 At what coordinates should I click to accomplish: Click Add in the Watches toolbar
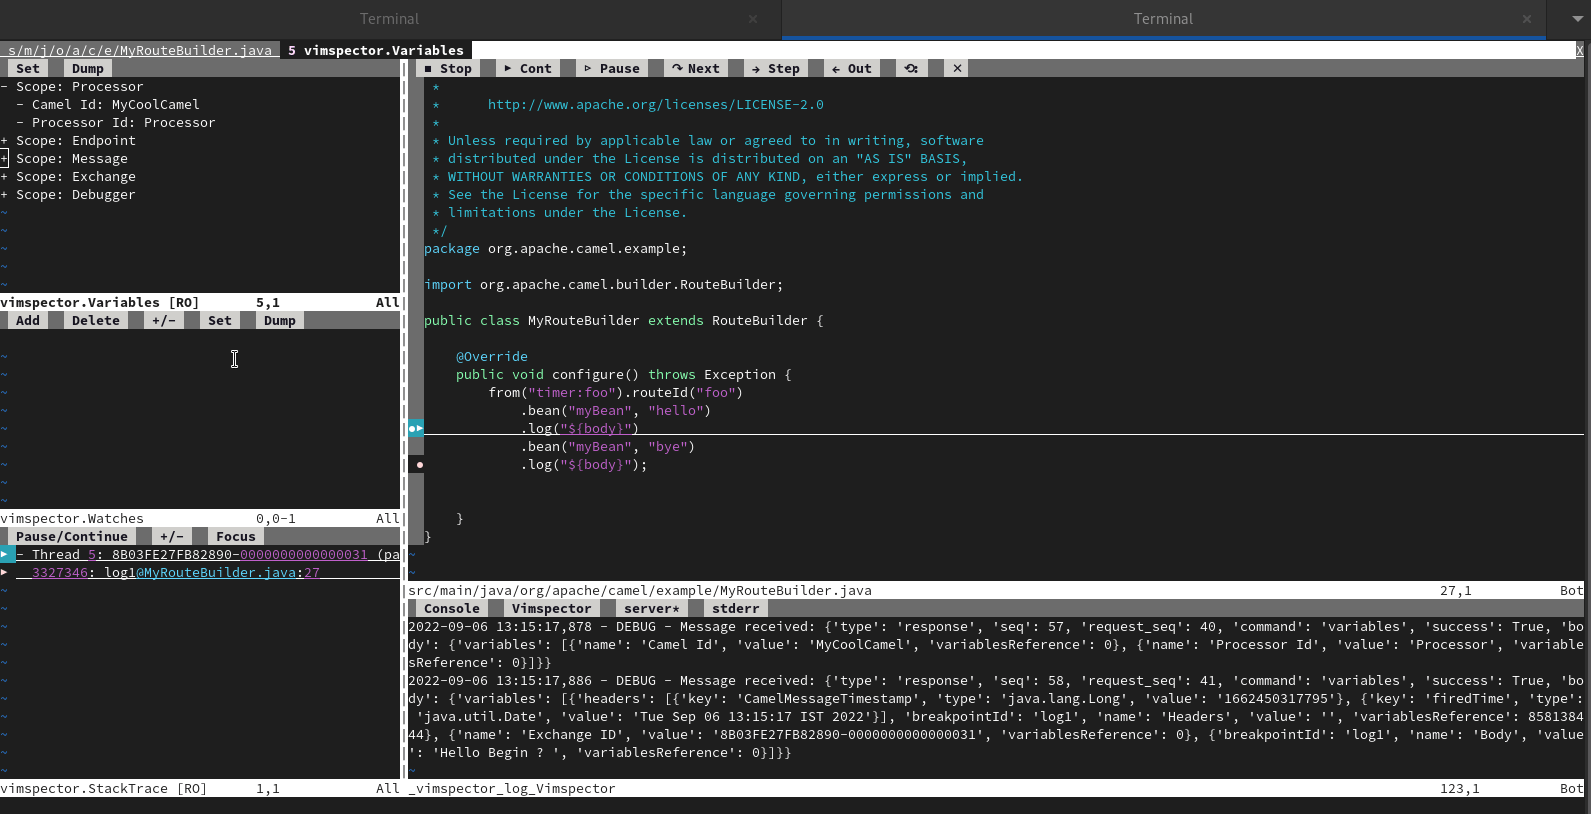28,321
